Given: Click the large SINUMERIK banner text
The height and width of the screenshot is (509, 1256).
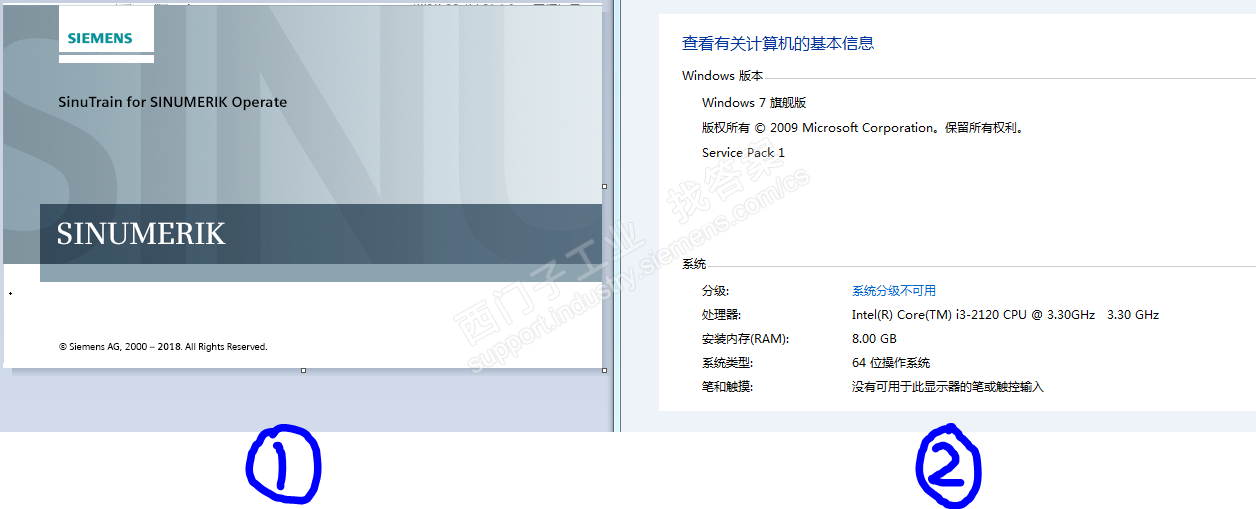Looking at the screenshot, I should (141, 234).
